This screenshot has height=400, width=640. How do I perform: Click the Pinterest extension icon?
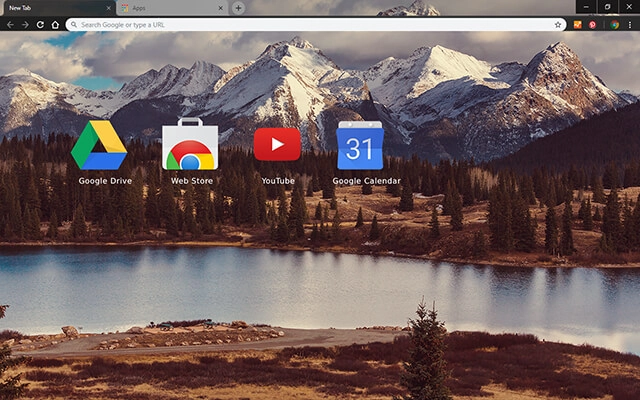[x=592, y=25]
